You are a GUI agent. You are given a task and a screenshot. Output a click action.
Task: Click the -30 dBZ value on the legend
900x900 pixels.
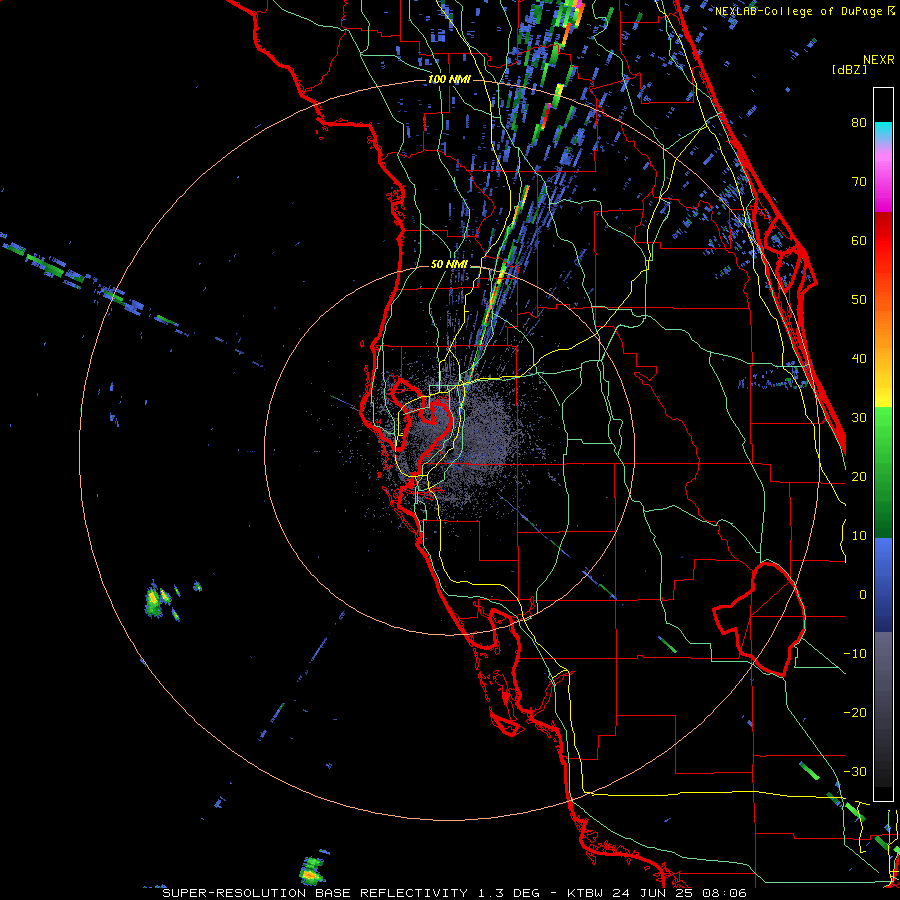[855, 771]
